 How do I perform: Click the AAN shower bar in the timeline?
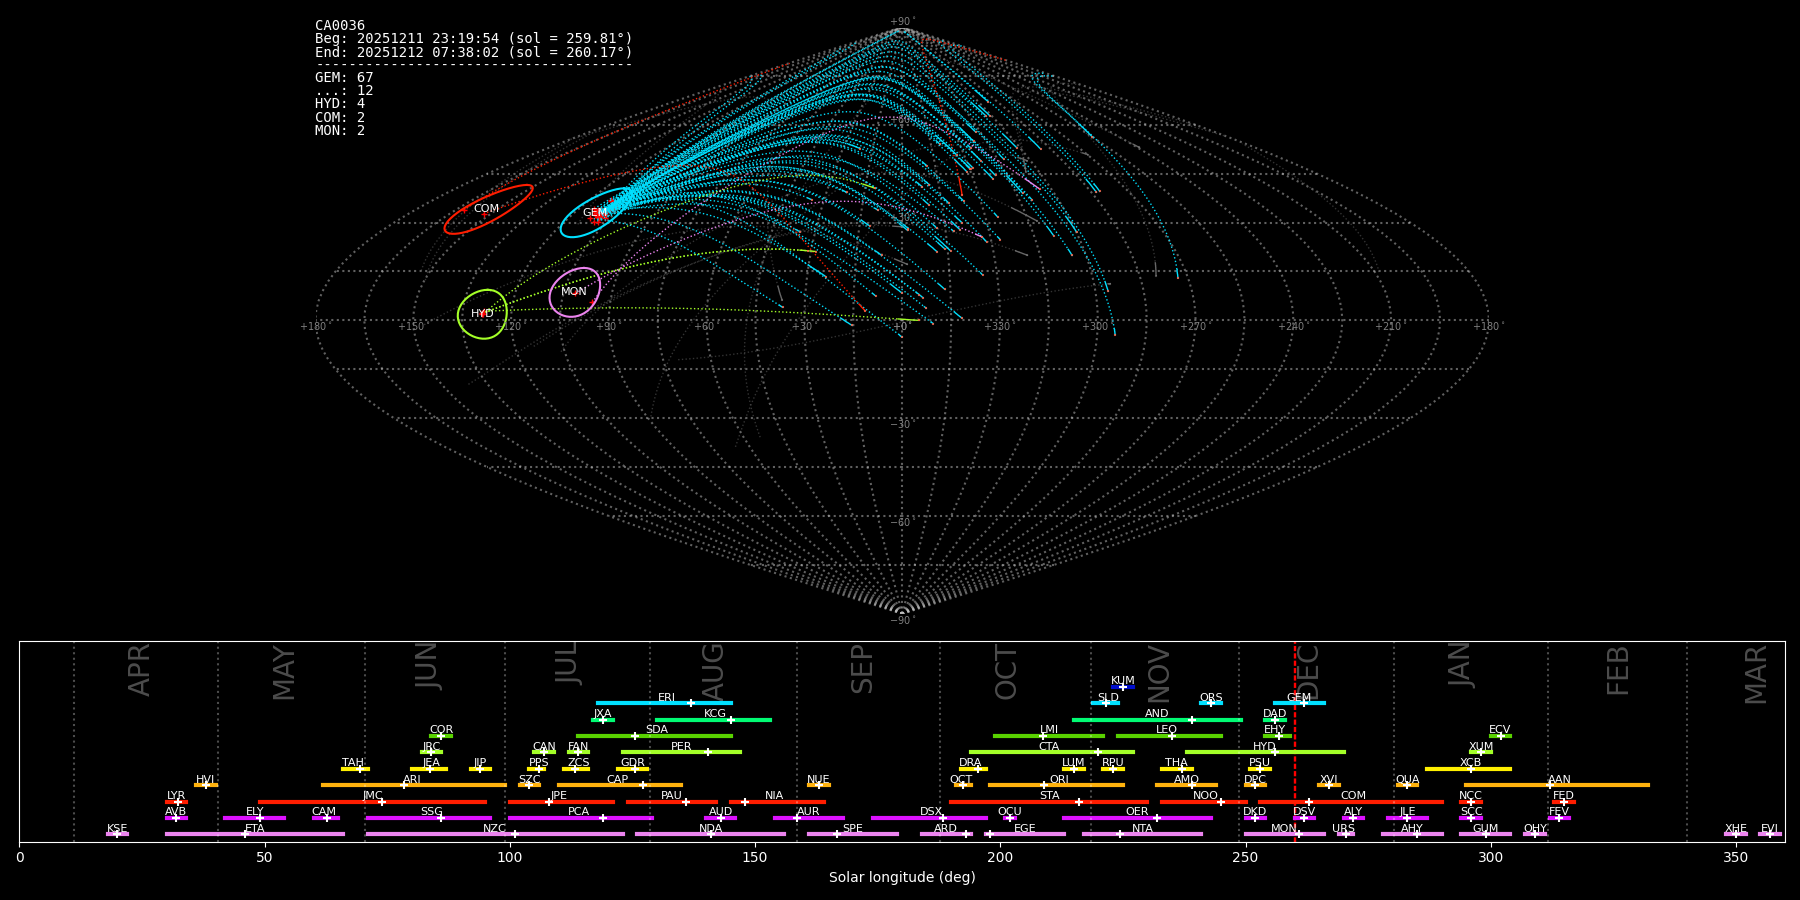click(x=1557, y=785)
